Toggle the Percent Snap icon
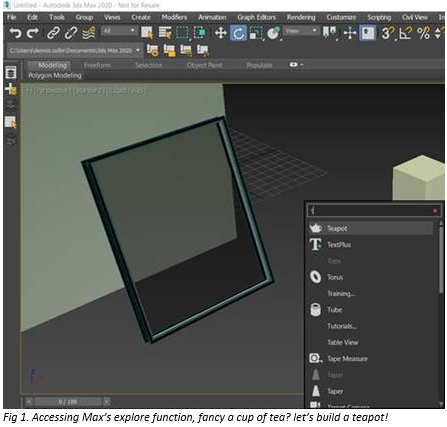The image size is (447, 427). pyautogui.click(x=423, y=33)
